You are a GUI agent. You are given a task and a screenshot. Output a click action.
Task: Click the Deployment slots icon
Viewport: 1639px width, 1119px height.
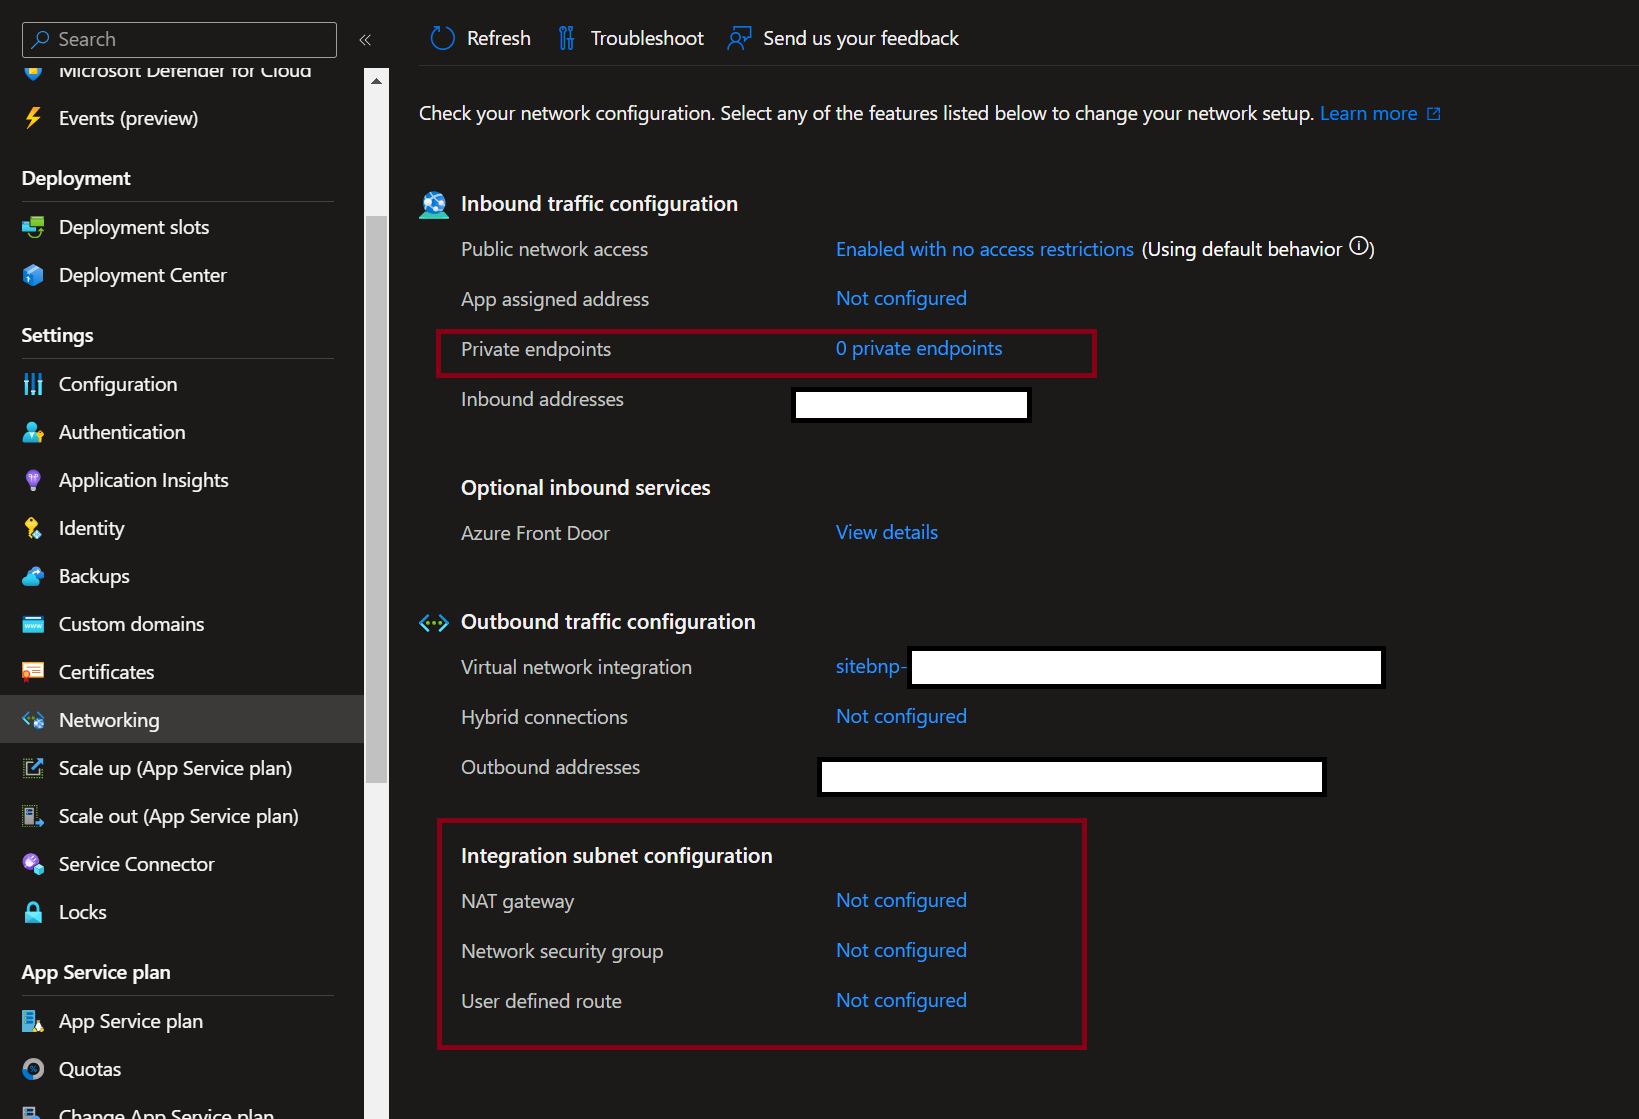click(x=33, y=227)
